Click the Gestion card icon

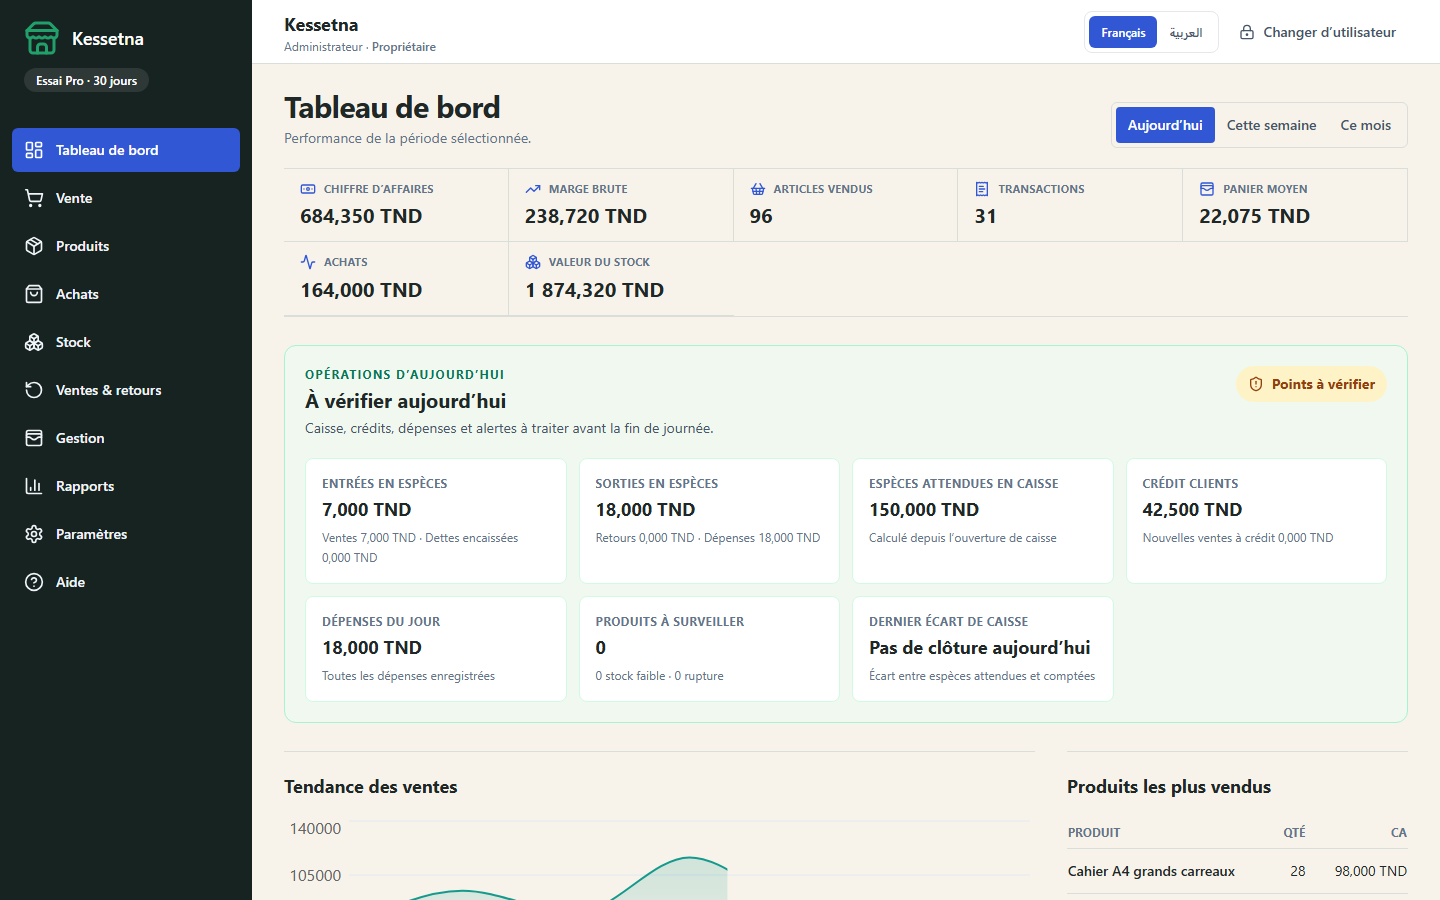(34, 438)
